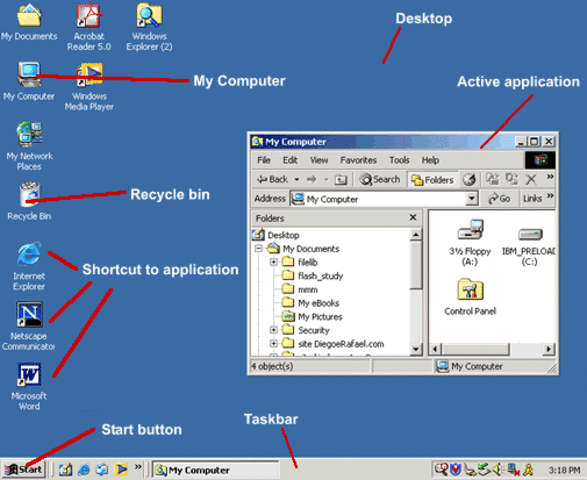587x480 pixels.
Task: Click the Start button
Action: pyautogui.click(x=23, y=469)
